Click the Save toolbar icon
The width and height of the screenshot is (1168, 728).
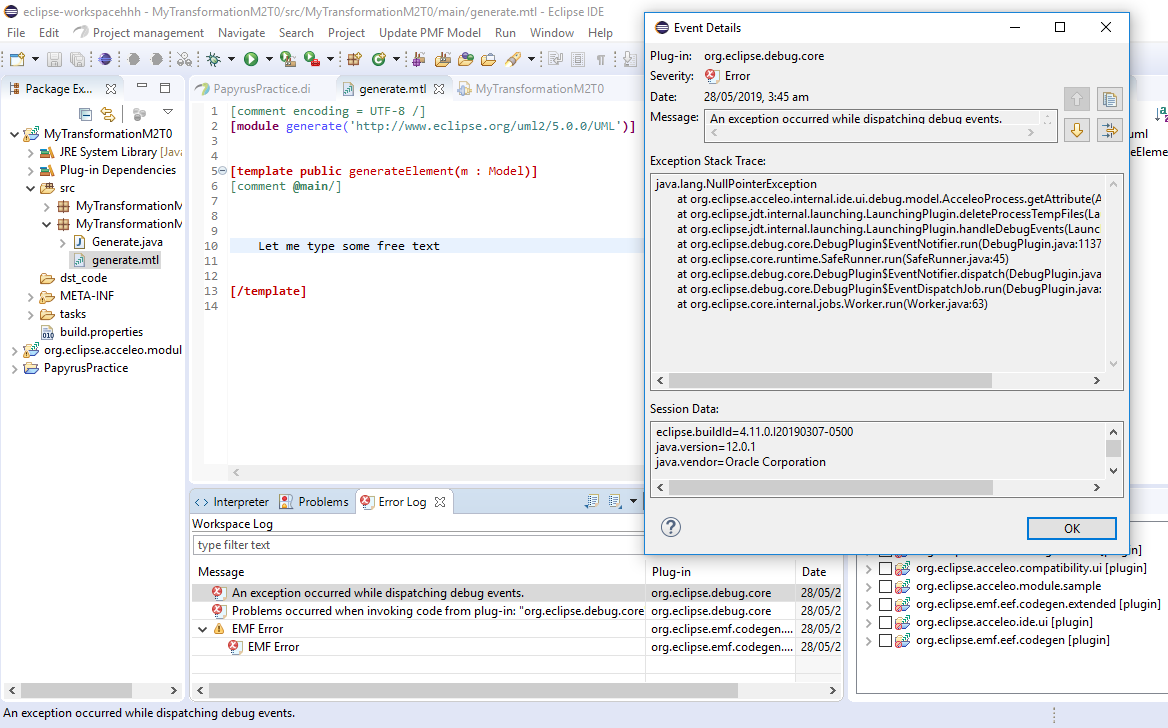54,59
